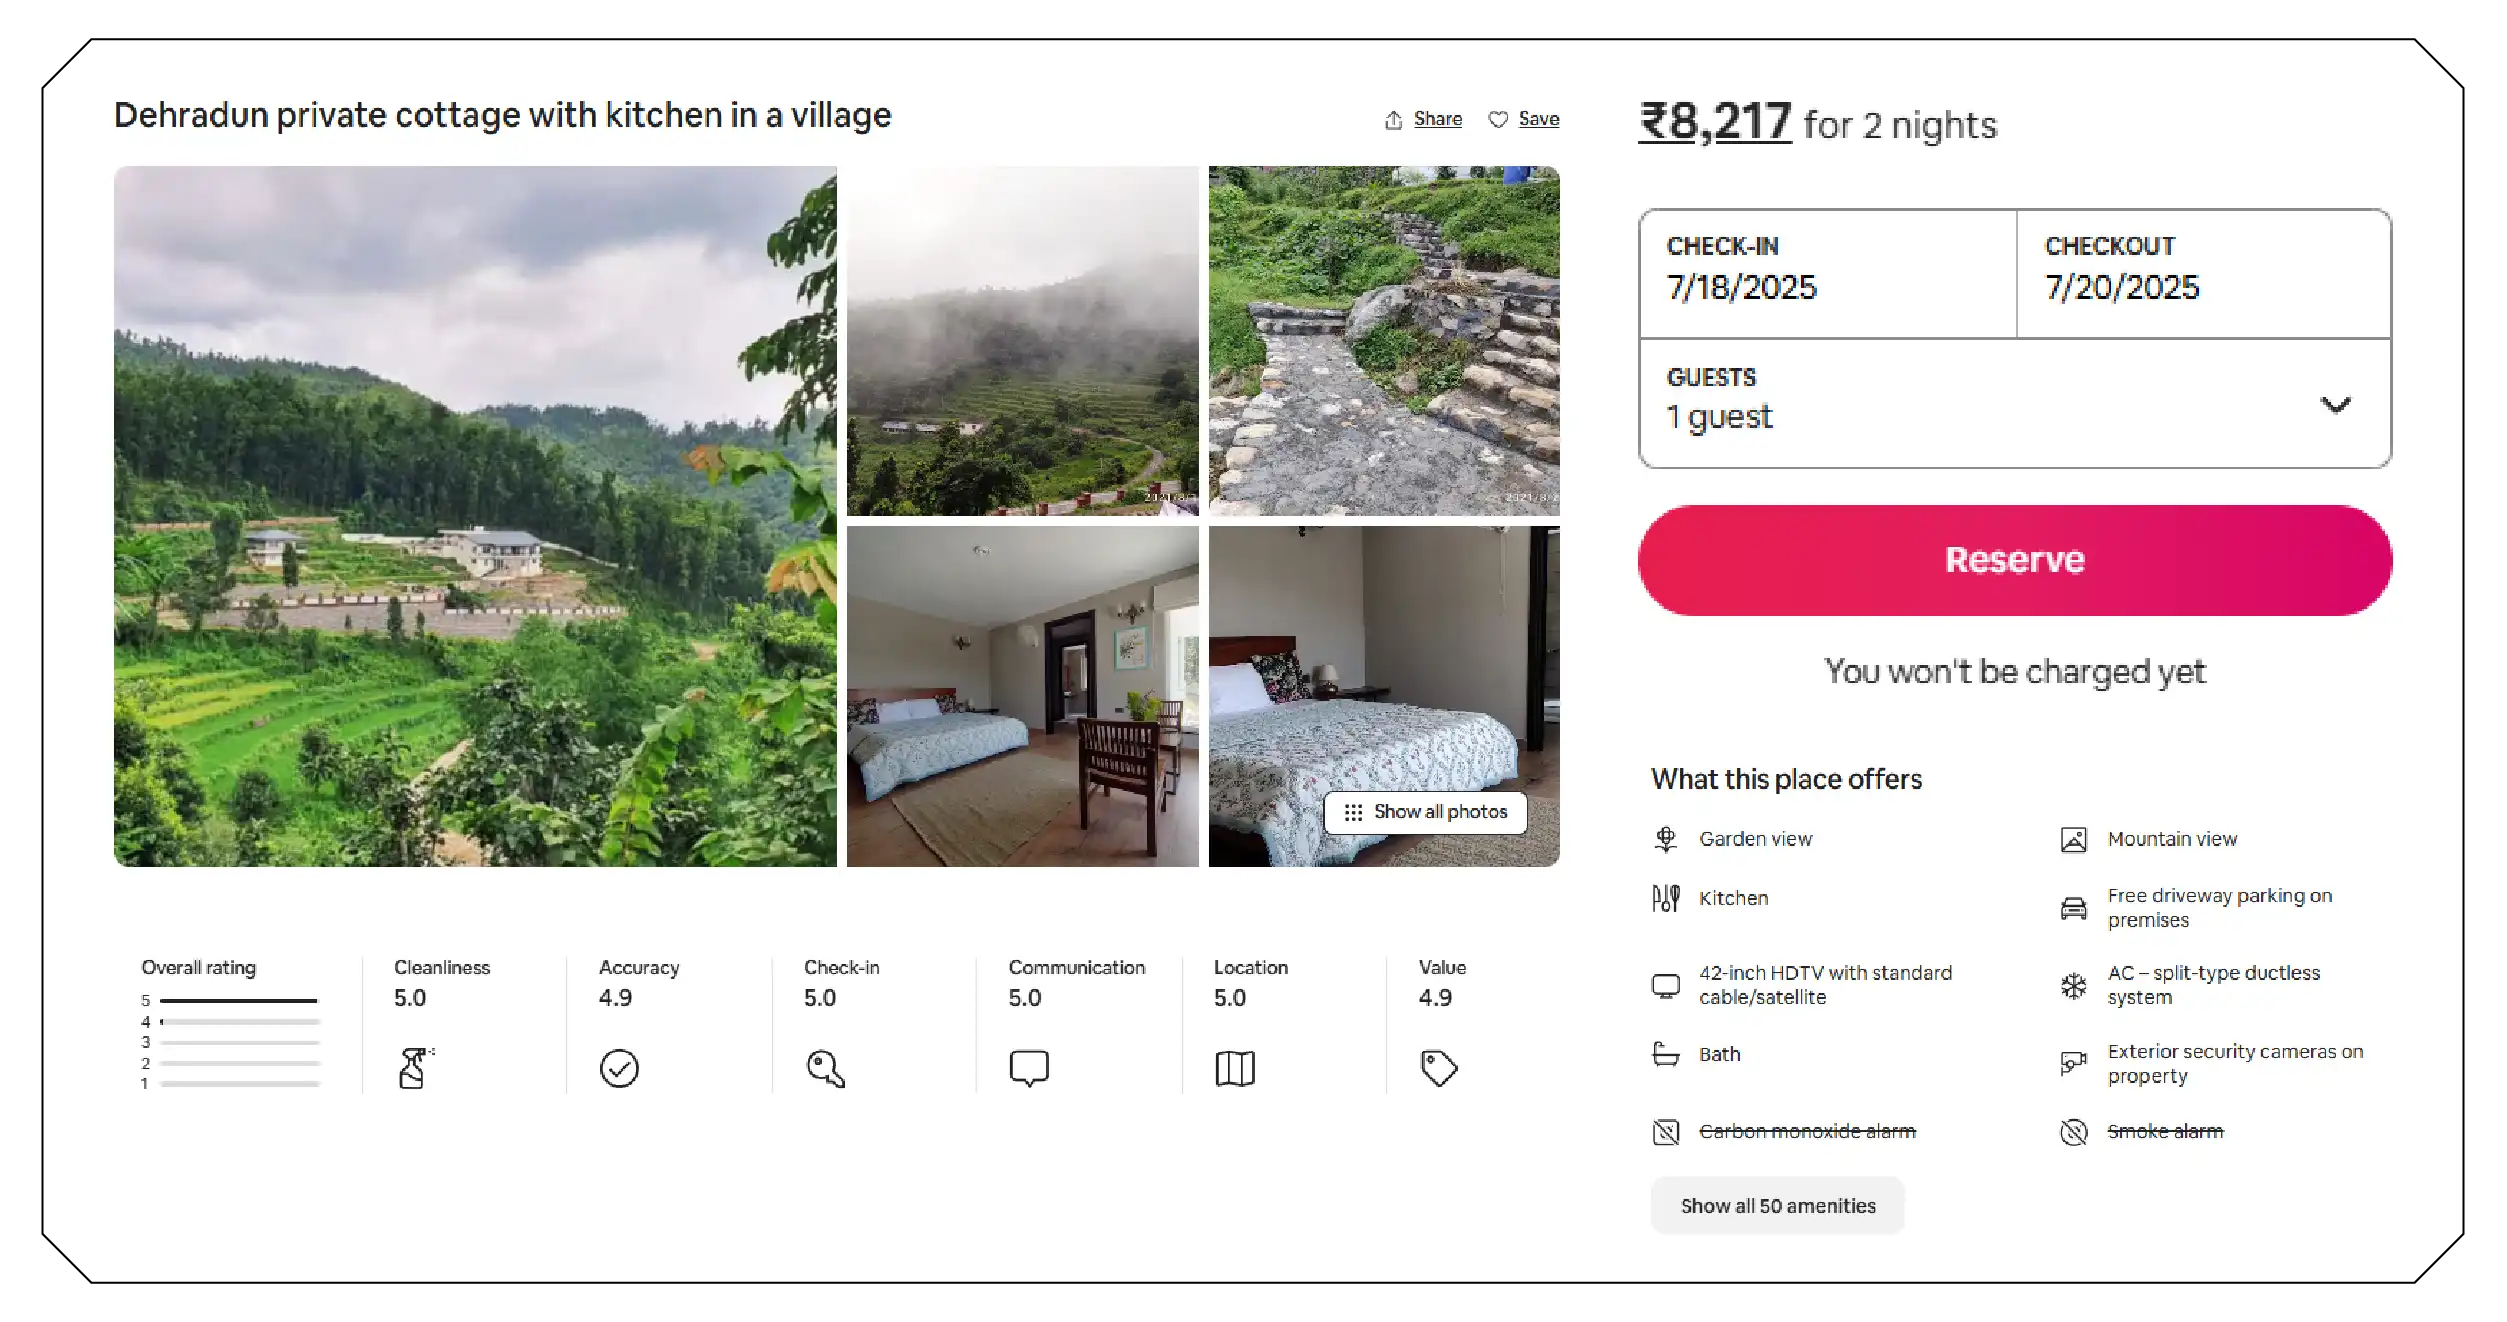Click the crossed-out Smoke alarm entry
The width and height of the screenshot is (2507, 1322).
(2164, 1131)
